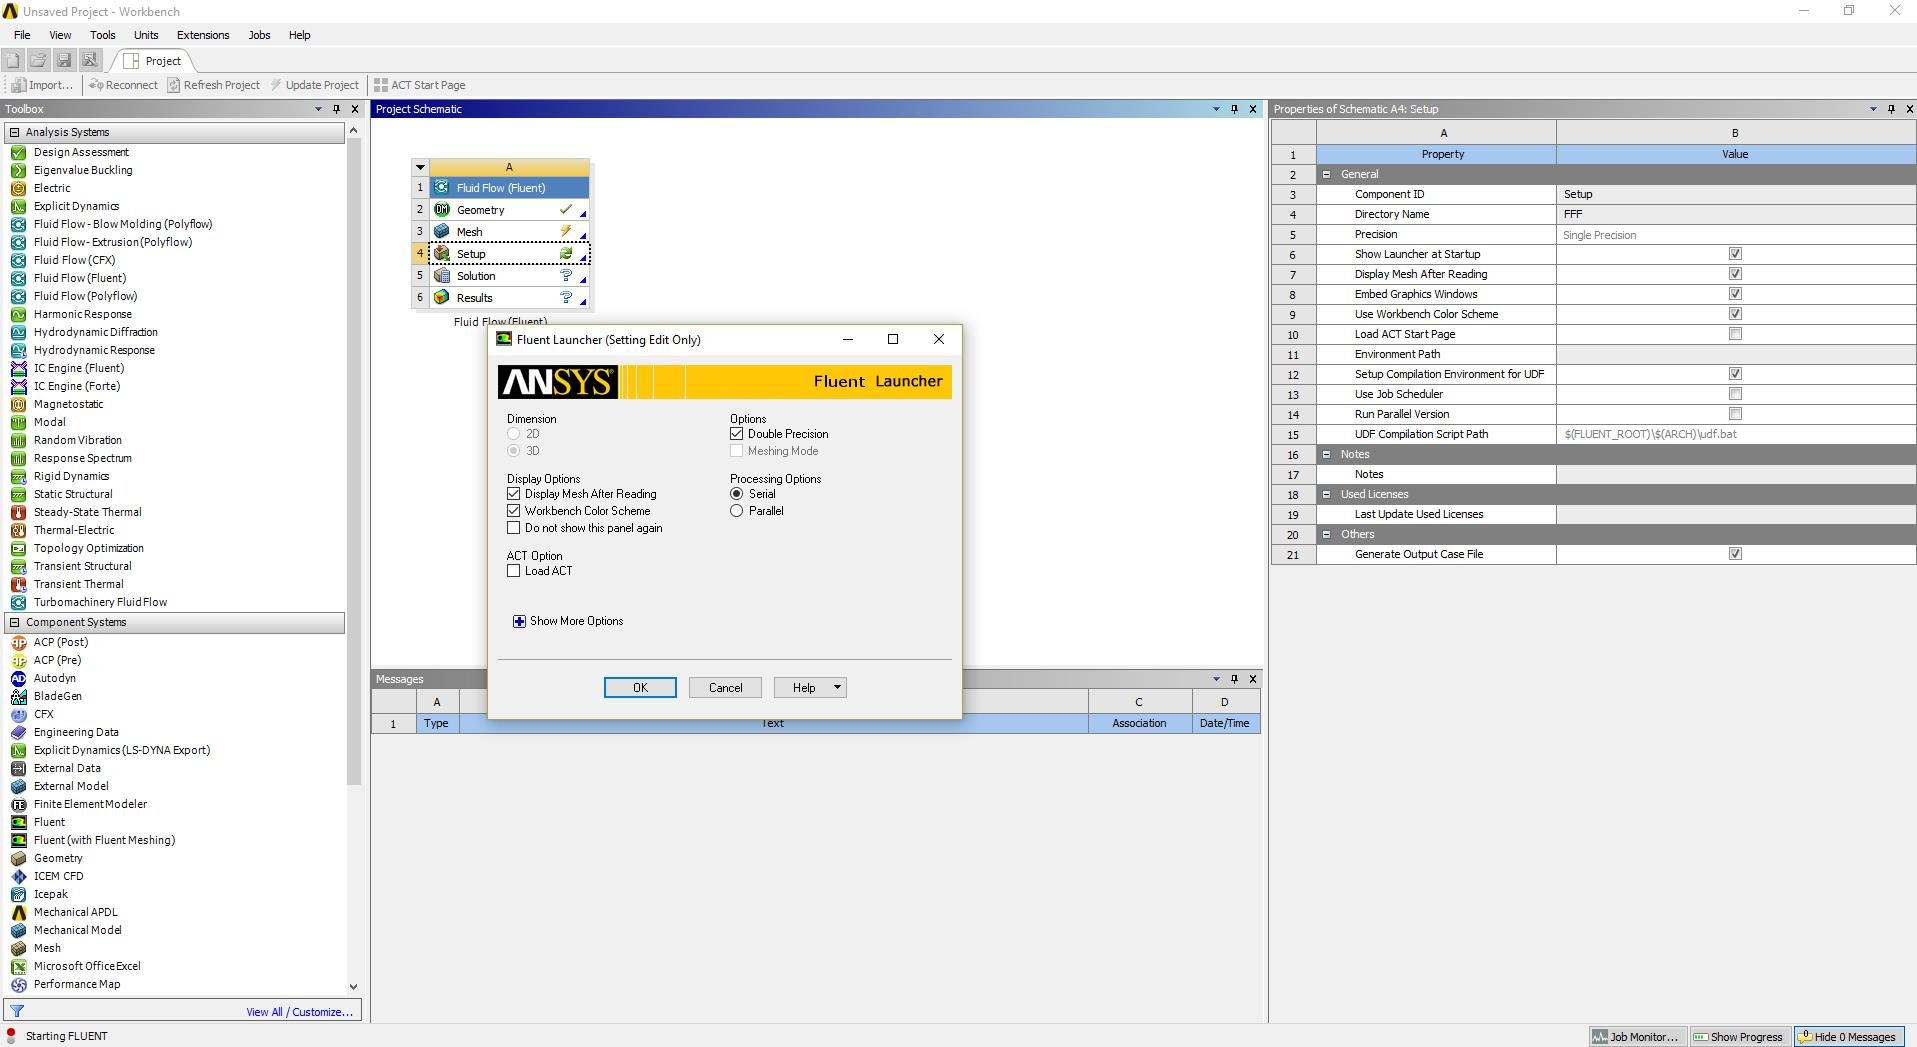
Task: Click the toolbox filter funnel icon
Action: click(x=16, y=1011)
